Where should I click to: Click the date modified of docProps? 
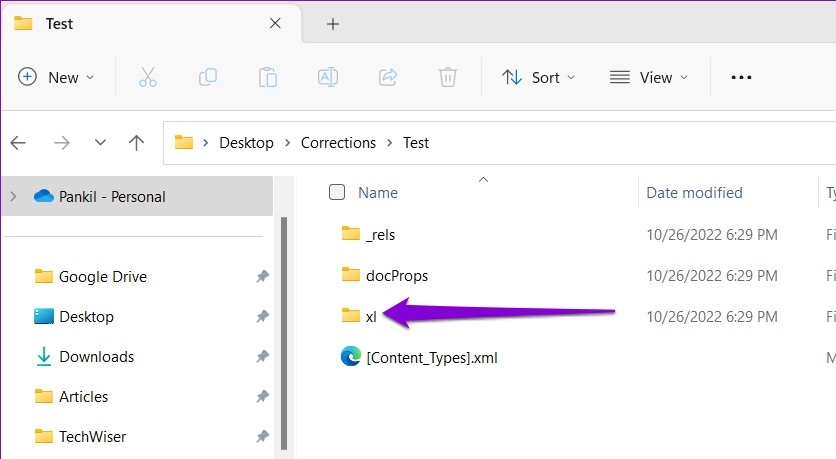click(x=712, y=276)
